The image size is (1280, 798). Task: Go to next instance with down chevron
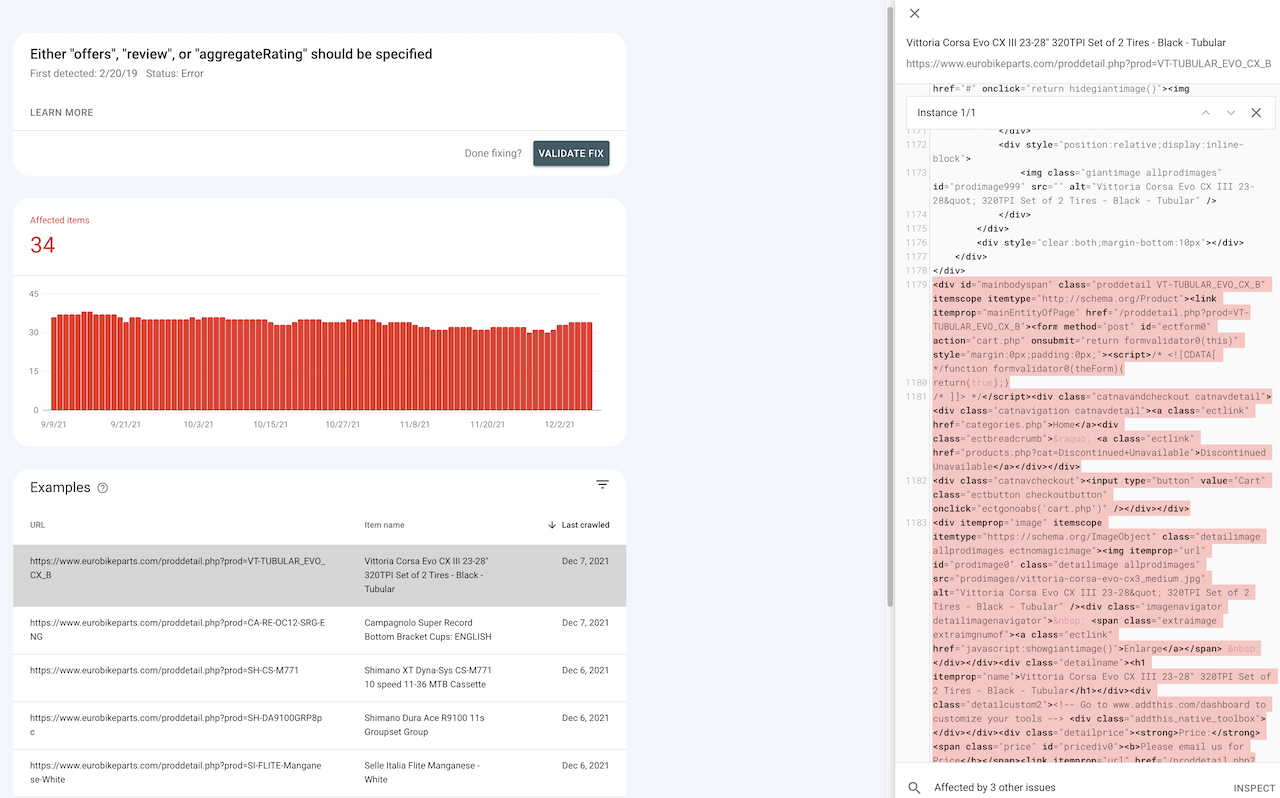pyautogui.click(x=1231, y=113)
